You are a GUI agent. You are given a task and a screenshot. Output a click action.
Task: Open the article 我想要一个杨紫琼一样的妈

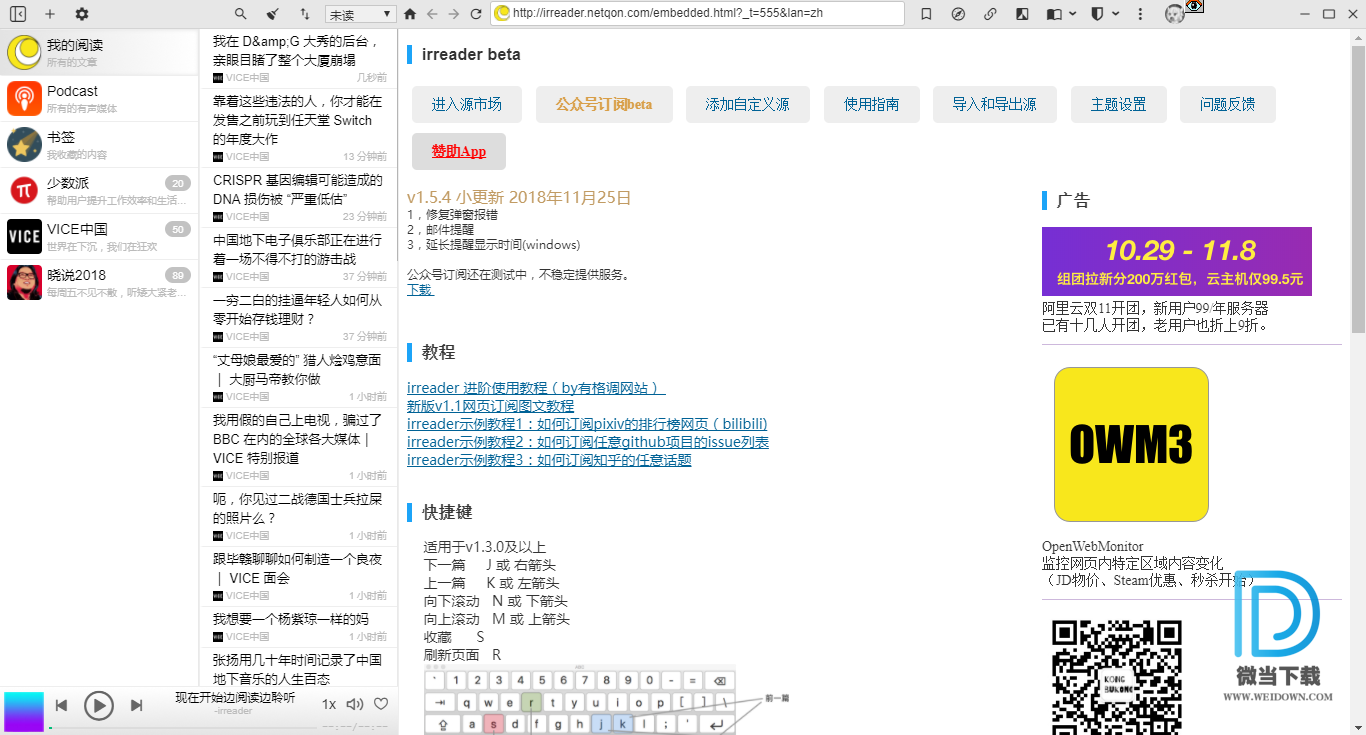click(x=299, y=627)
